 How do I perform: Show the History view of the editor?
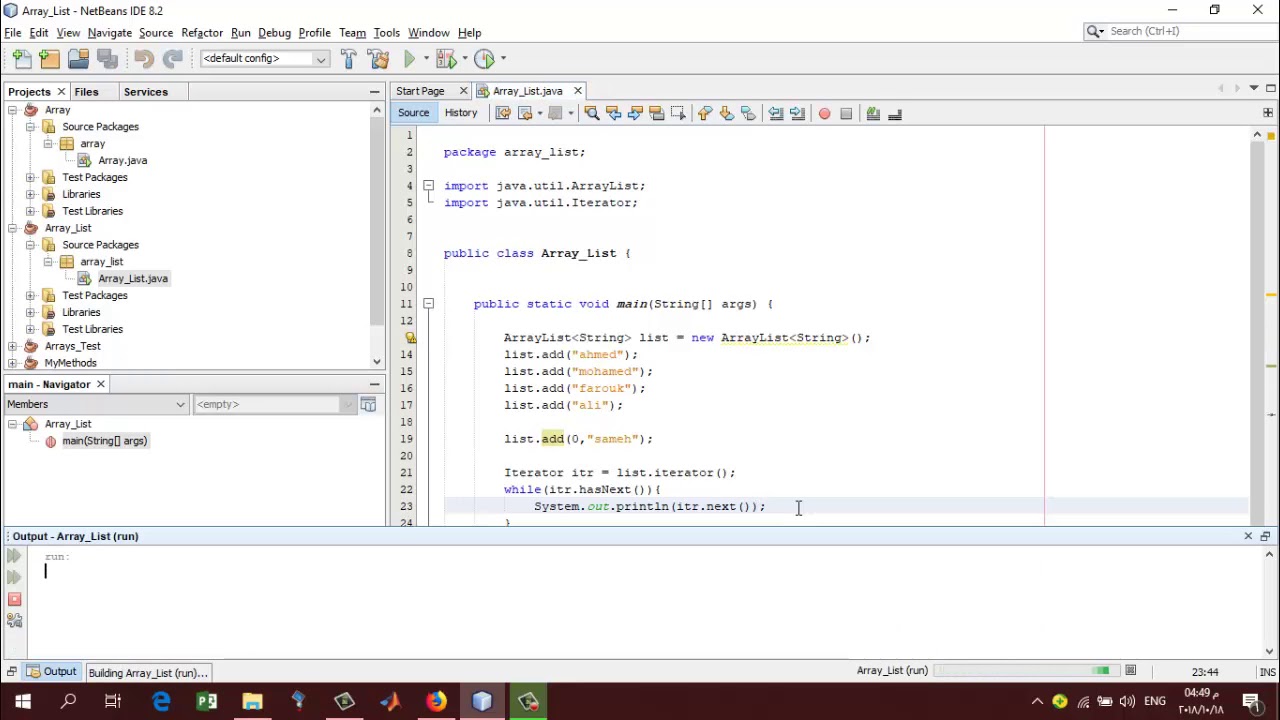461,113
